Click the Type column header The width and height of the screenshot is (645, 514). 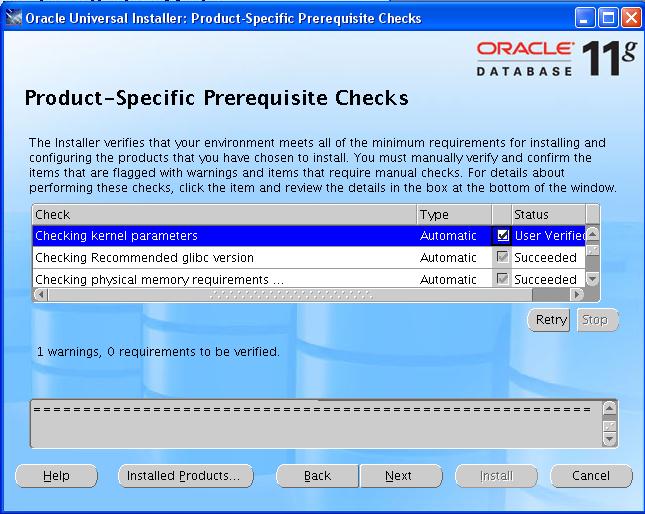(x=454, y=214)
